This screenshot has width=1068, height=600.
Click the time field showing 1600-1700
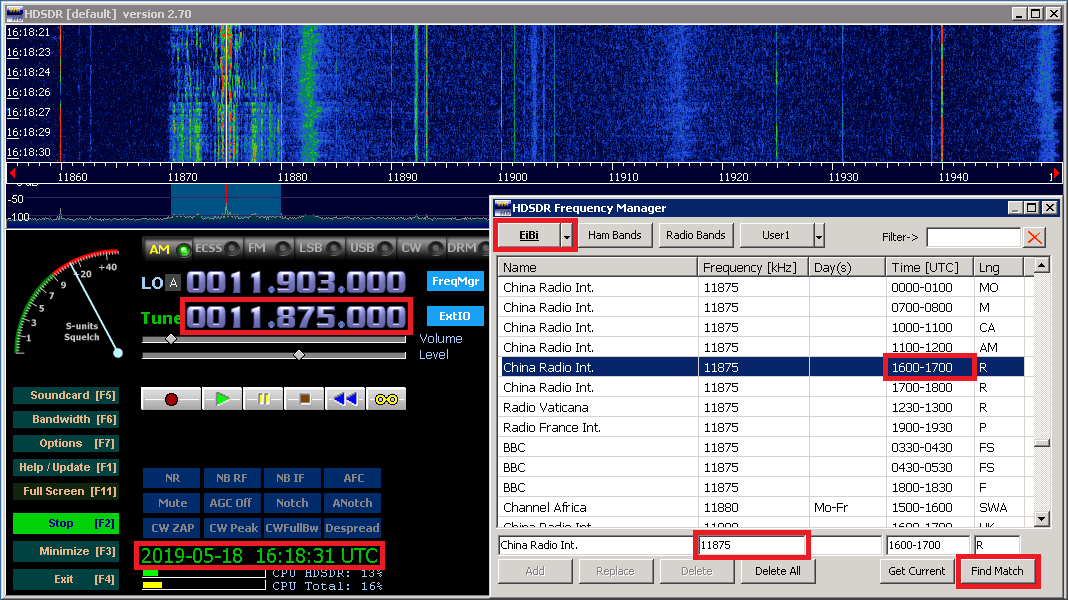coord(928,545)
